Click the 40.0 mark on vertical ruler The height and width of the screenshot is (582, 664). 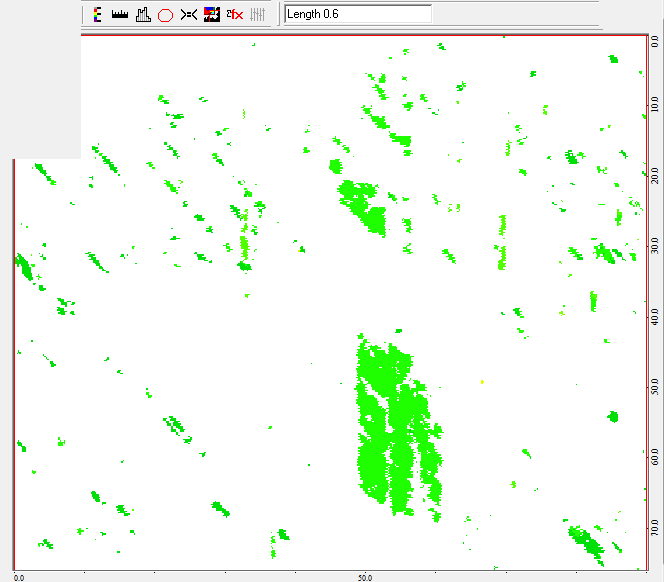[x=654, y=316]
